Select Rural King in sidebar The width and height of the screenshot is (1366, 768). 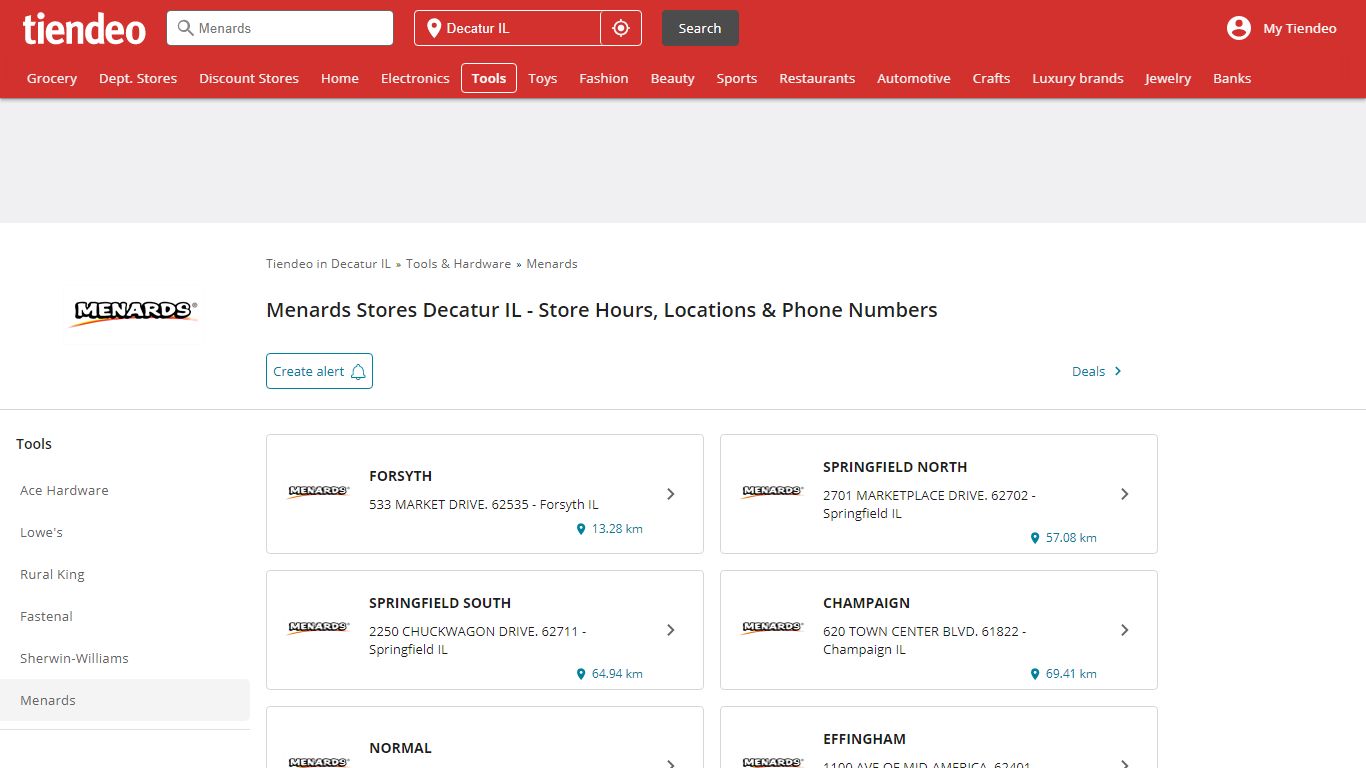point(52,574)
